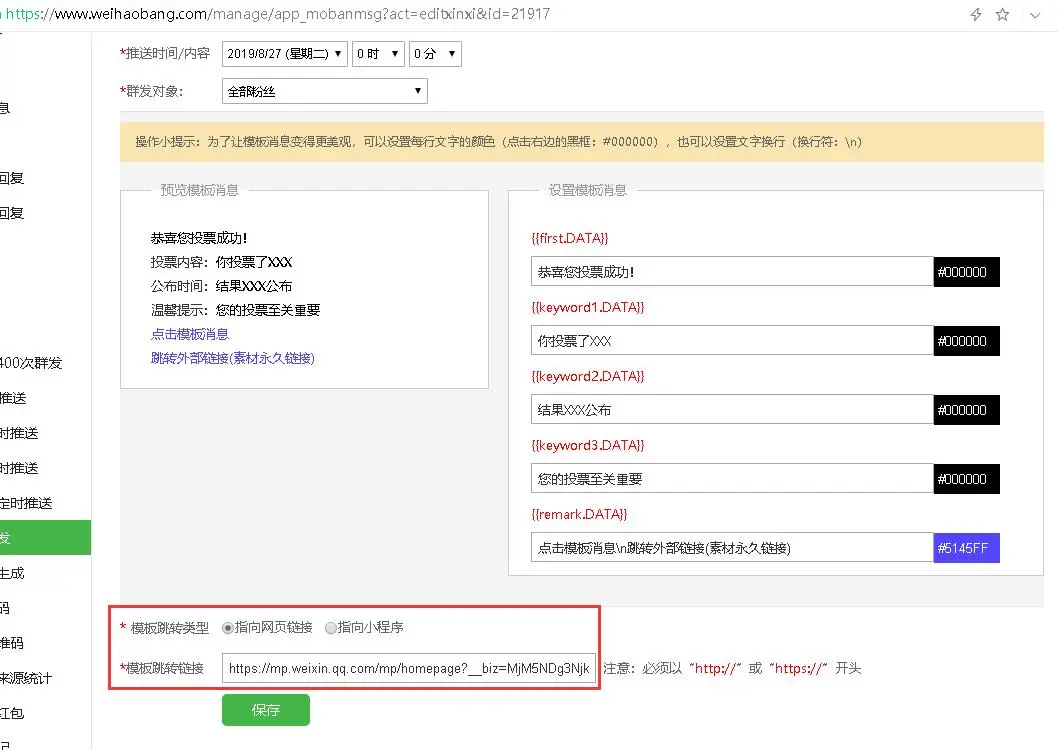Viewport: 1058px width, 750px height.
Task: Open color box for keyword3.DATA row
Action: click(966, 479)
